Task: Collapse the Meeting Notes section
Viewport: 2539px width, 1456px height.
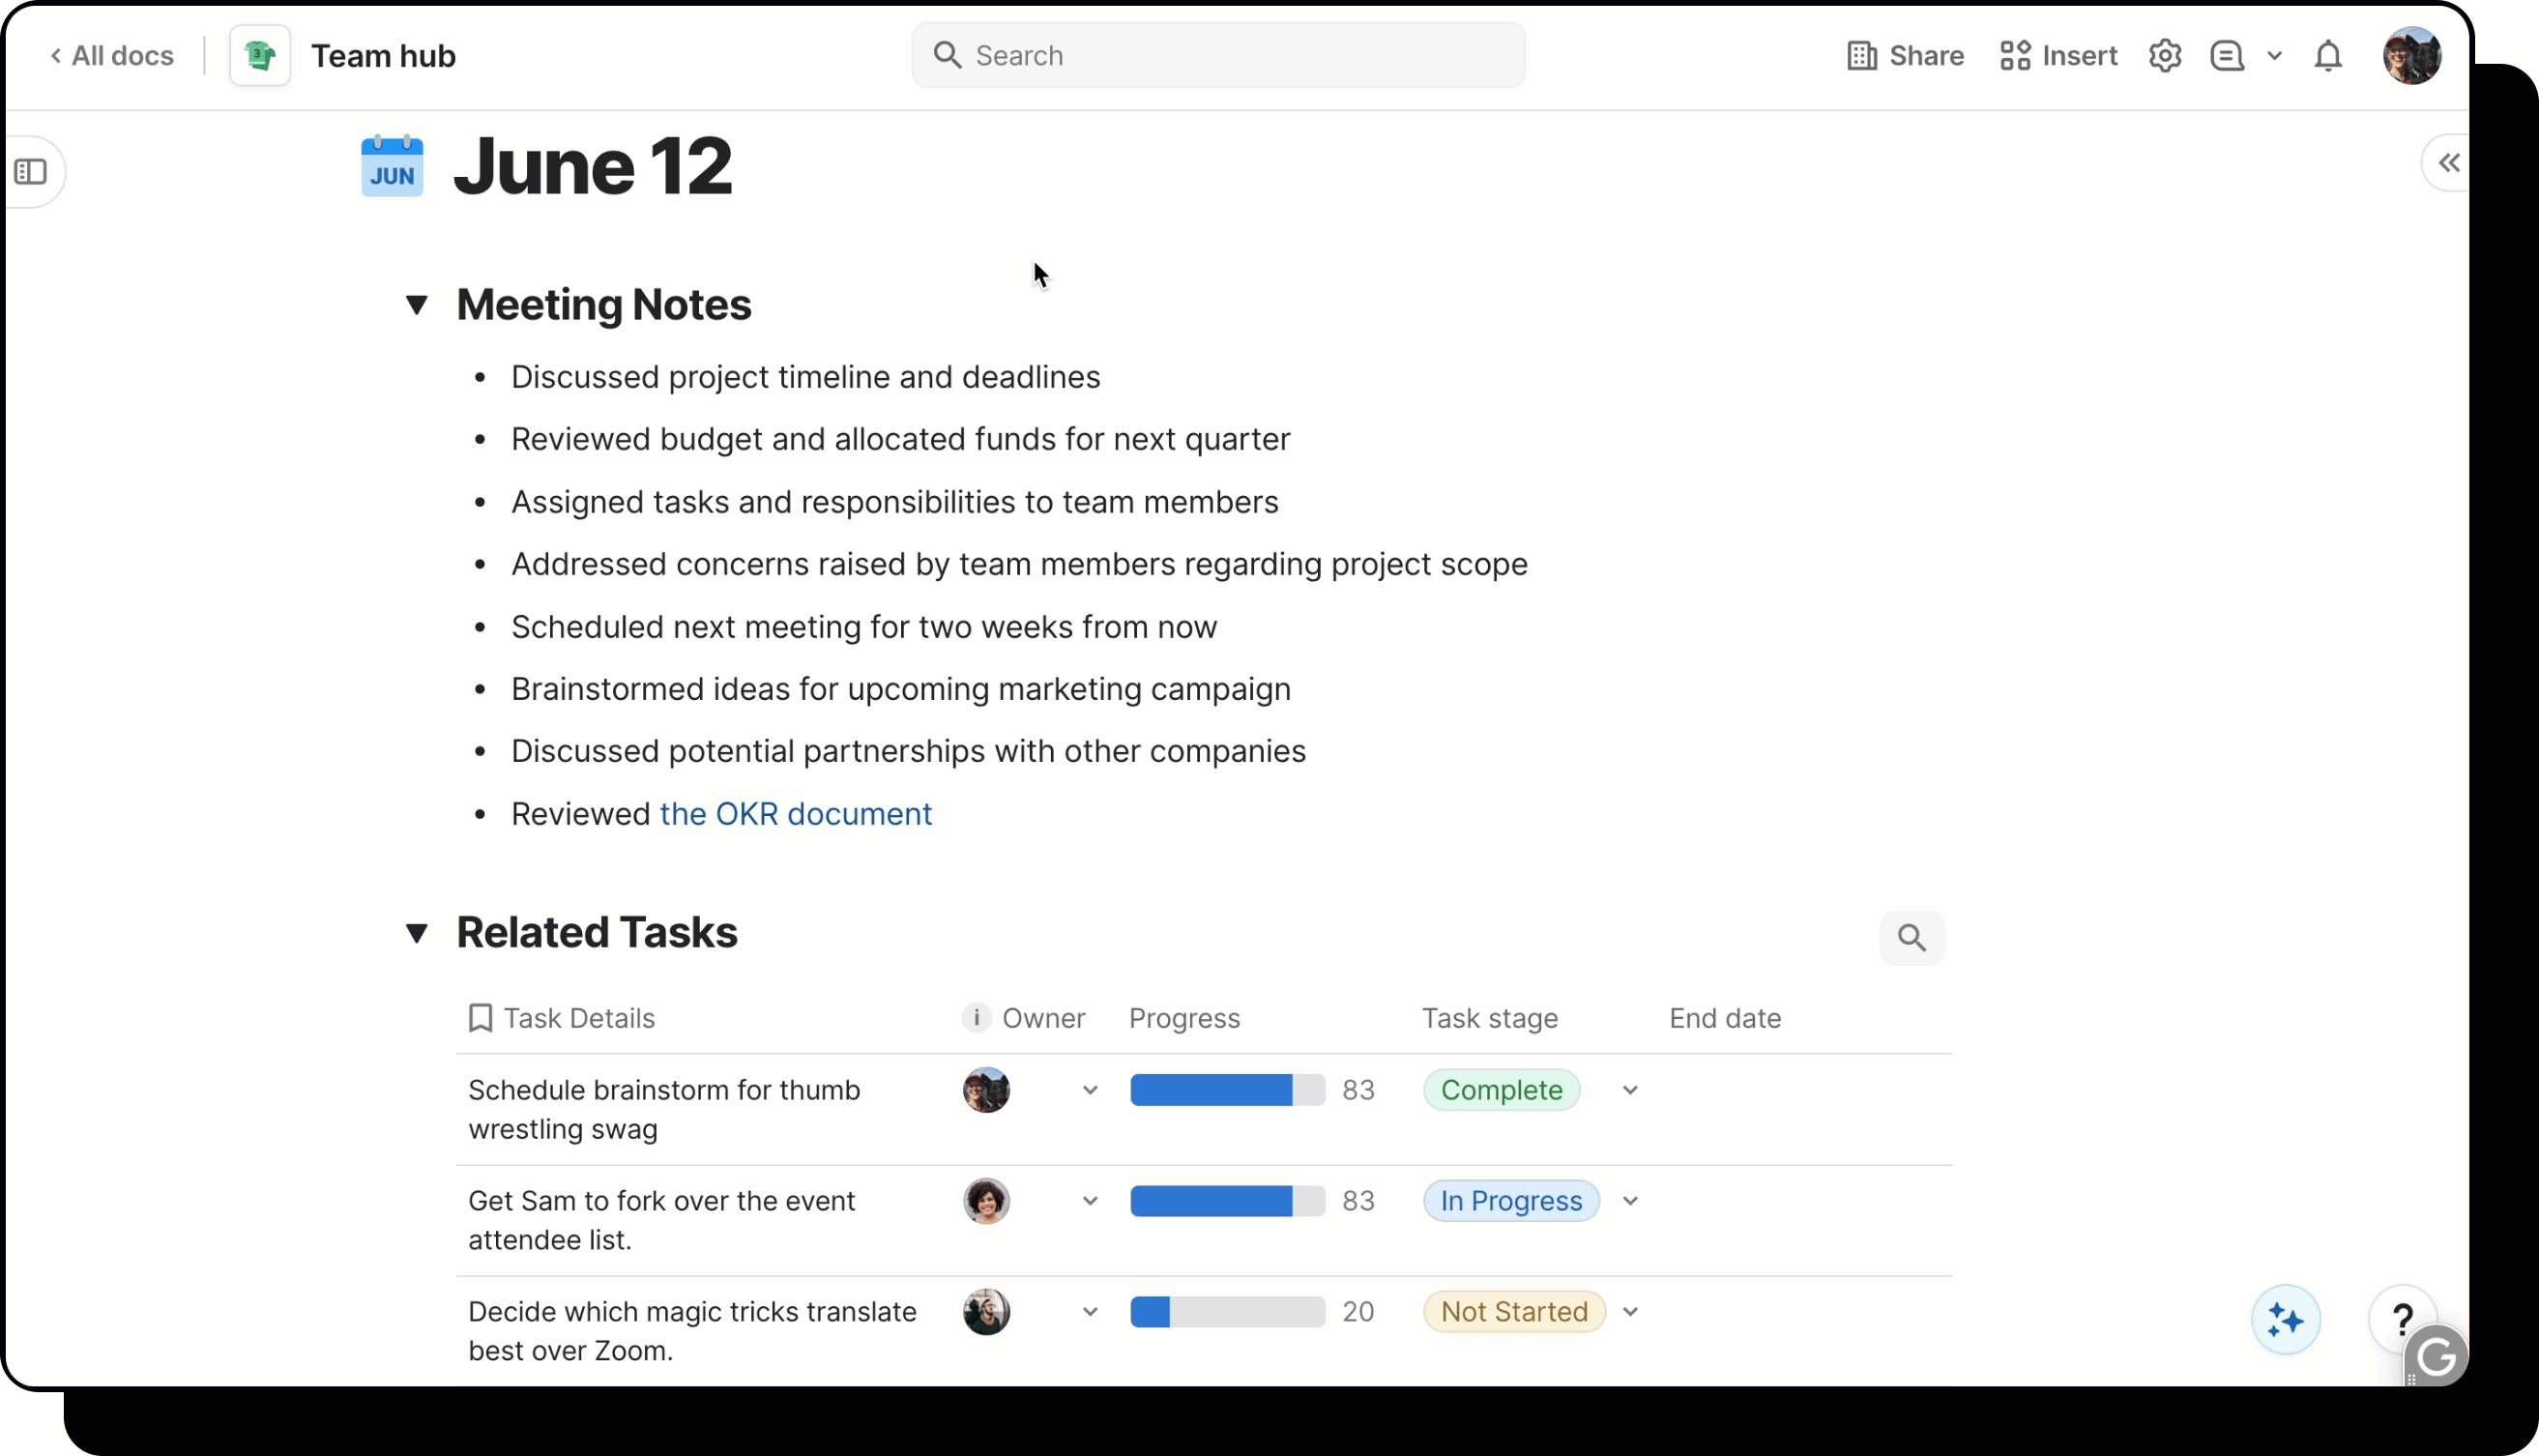Action: (417, 304)
